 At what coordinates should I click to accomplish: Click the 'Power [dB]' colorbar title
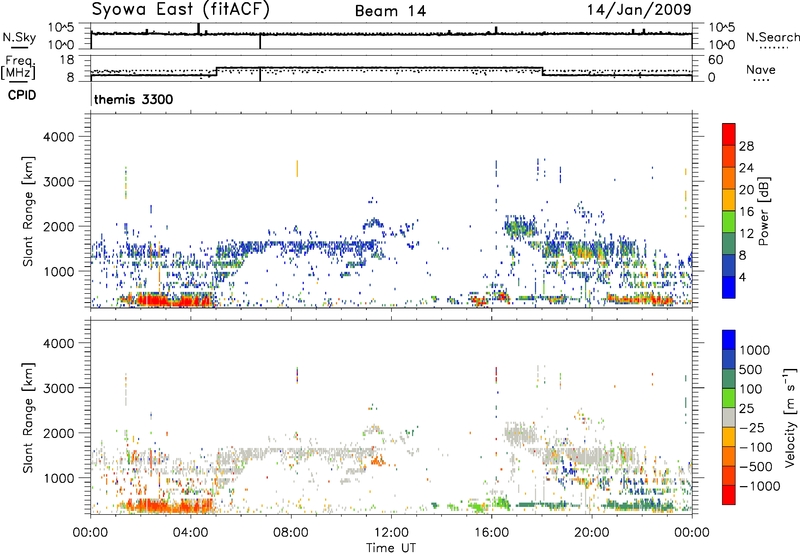[x=763, y=211]
